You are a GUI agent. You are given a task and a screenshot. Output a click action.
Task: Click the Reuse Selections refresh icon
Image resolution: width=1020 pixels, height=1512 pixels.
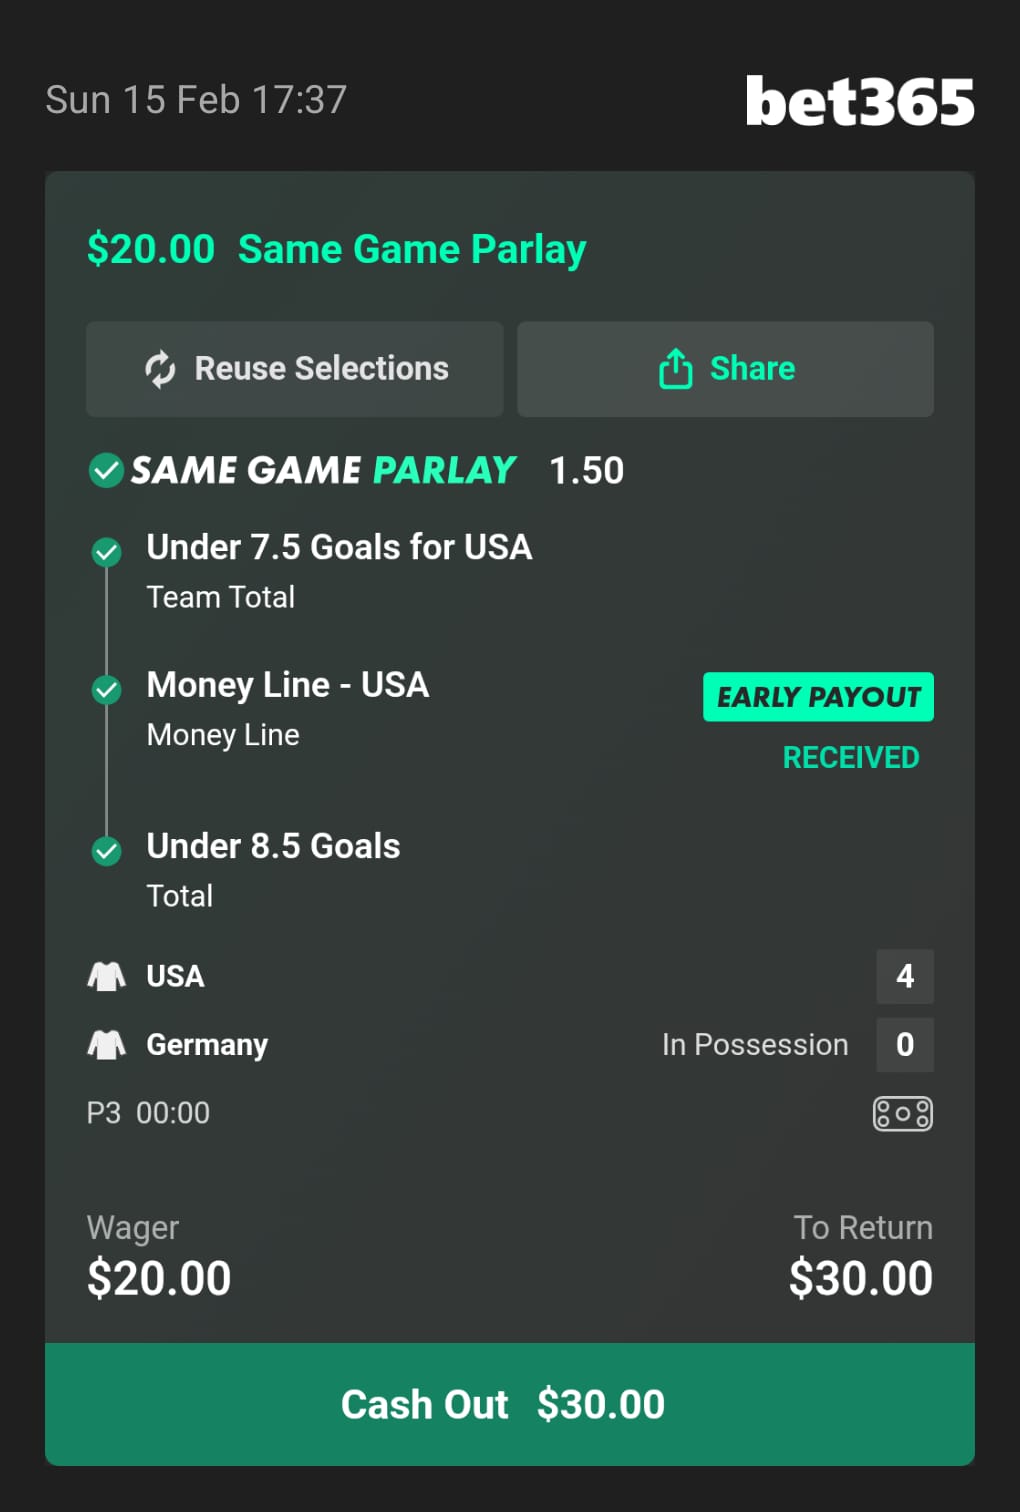(x=160, y=369)
